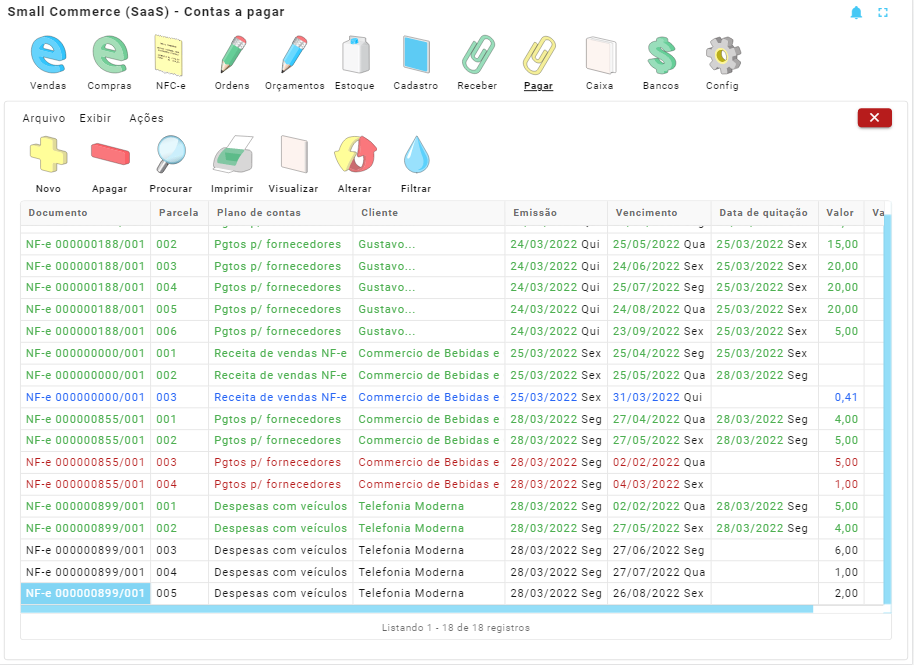Open the Estoque icon

[x=355, y=55]
